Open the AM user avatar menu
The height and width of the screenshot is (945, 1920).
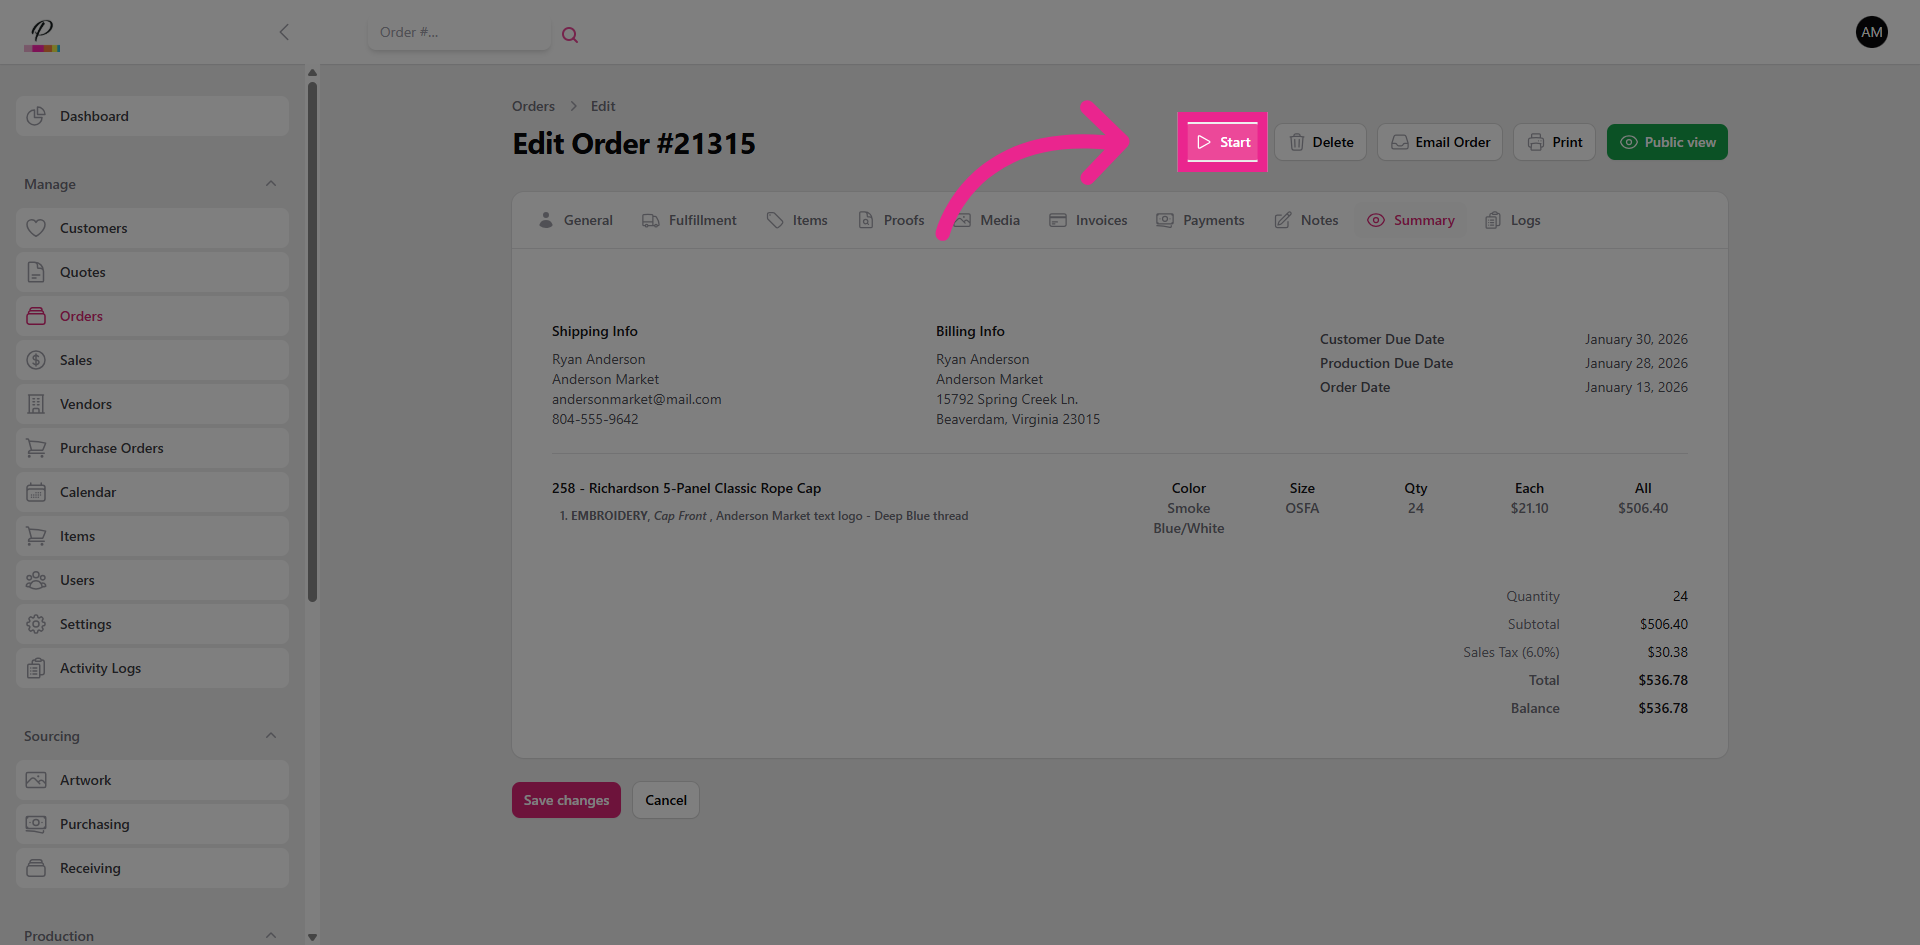click(x=1871, y=32)
